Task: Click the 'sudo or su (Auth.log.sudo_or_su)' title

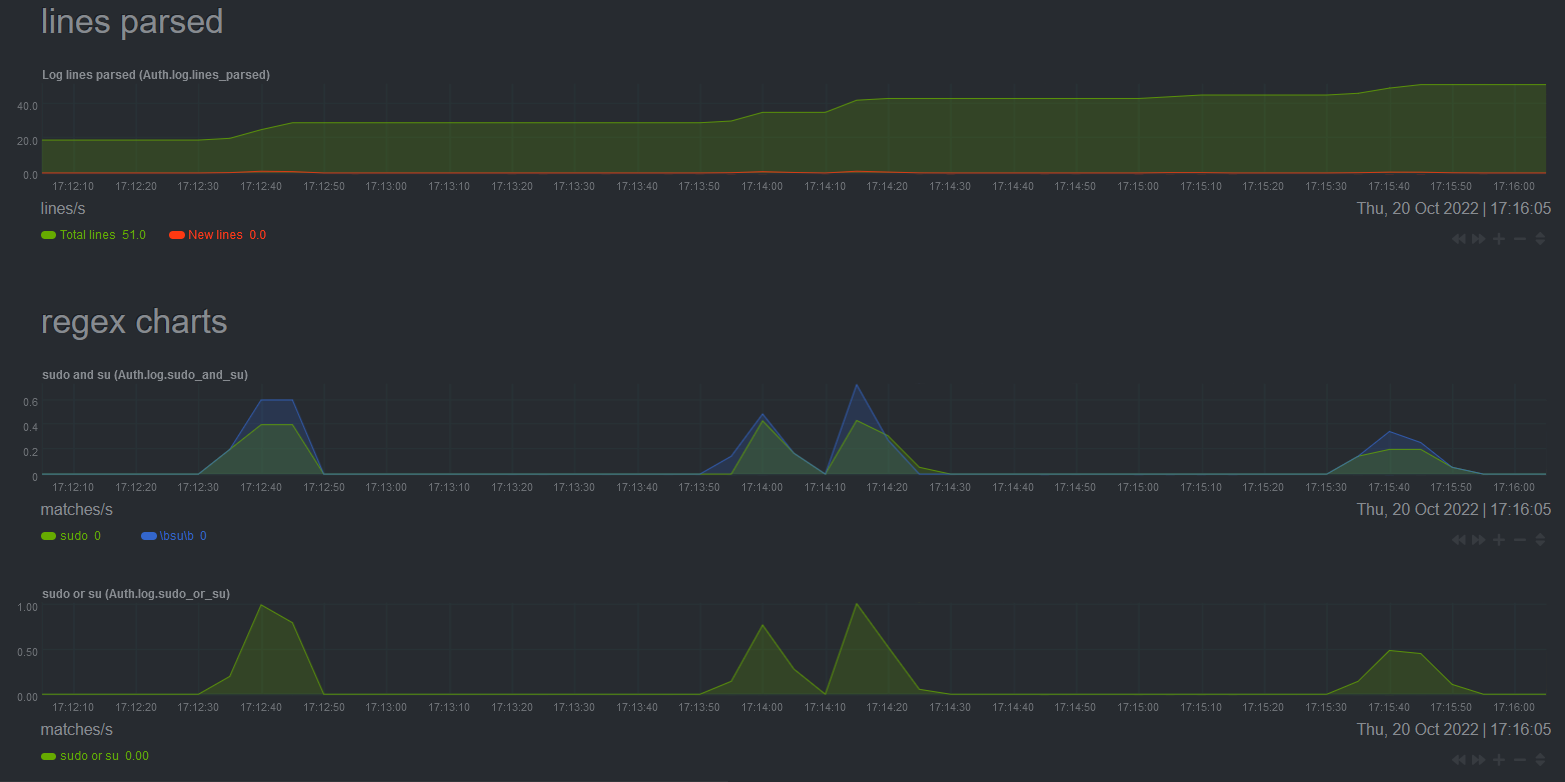Action: [x=136, y=594]
